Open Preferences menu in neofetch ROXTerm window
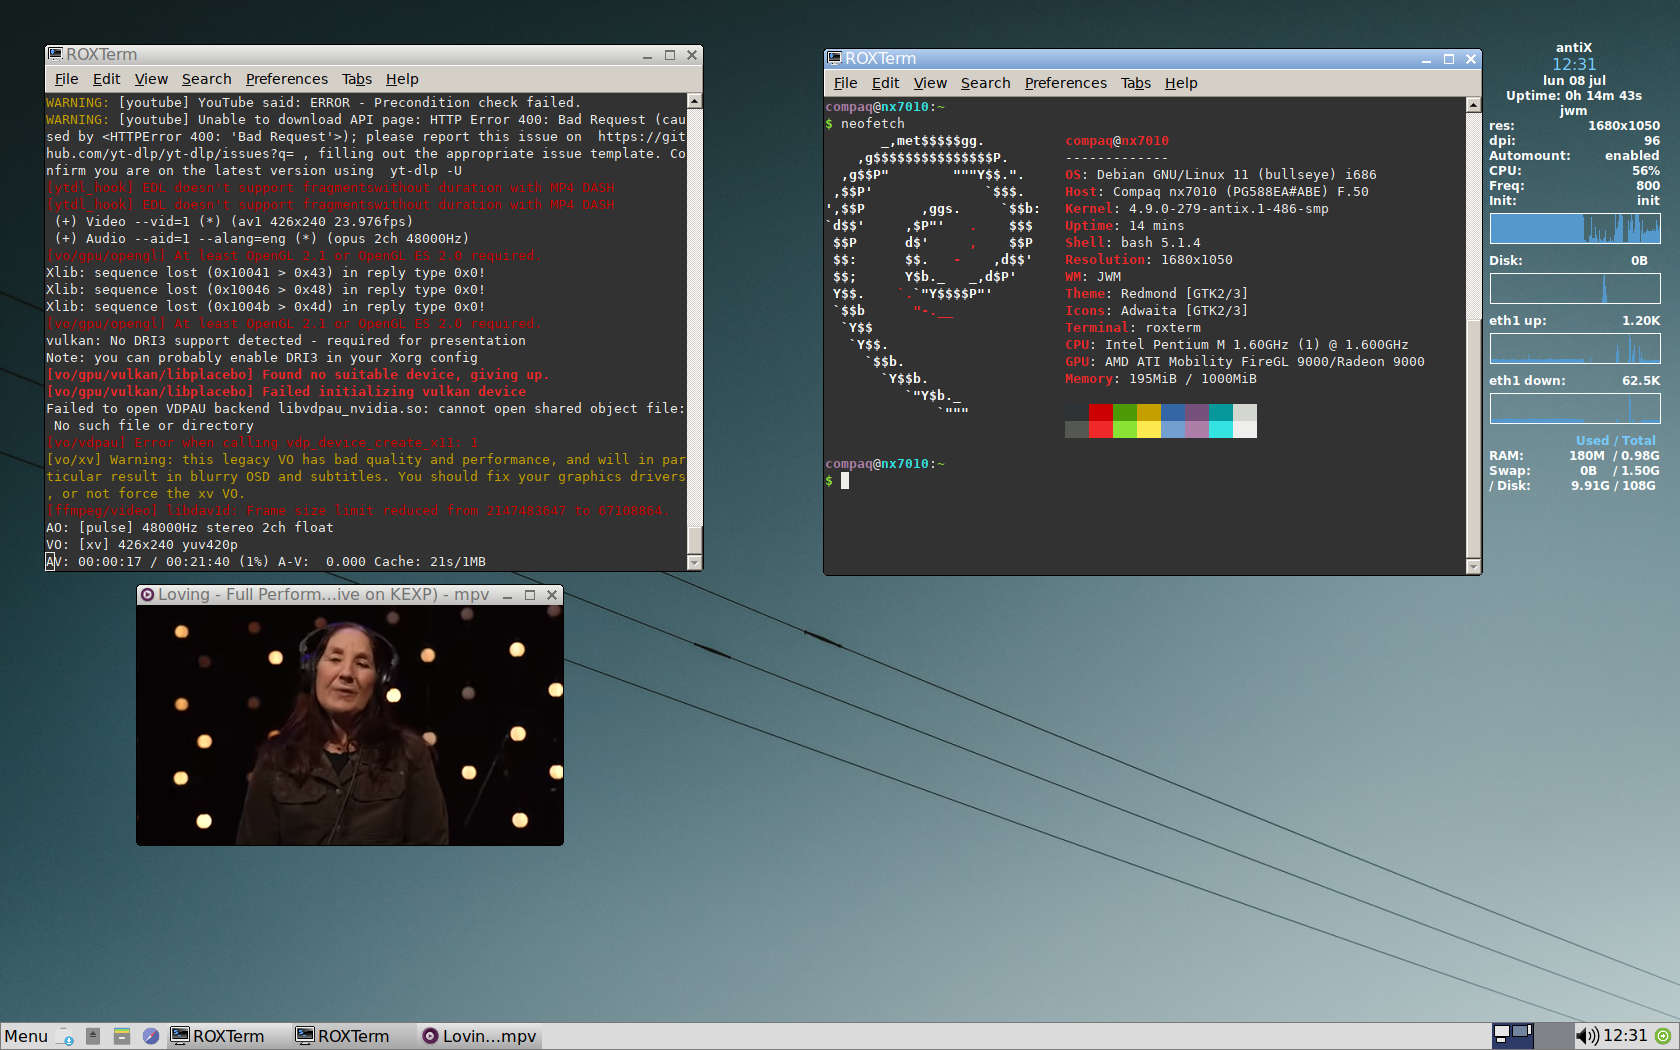Viewport: 1680px width, 1050px height. 1065,83
